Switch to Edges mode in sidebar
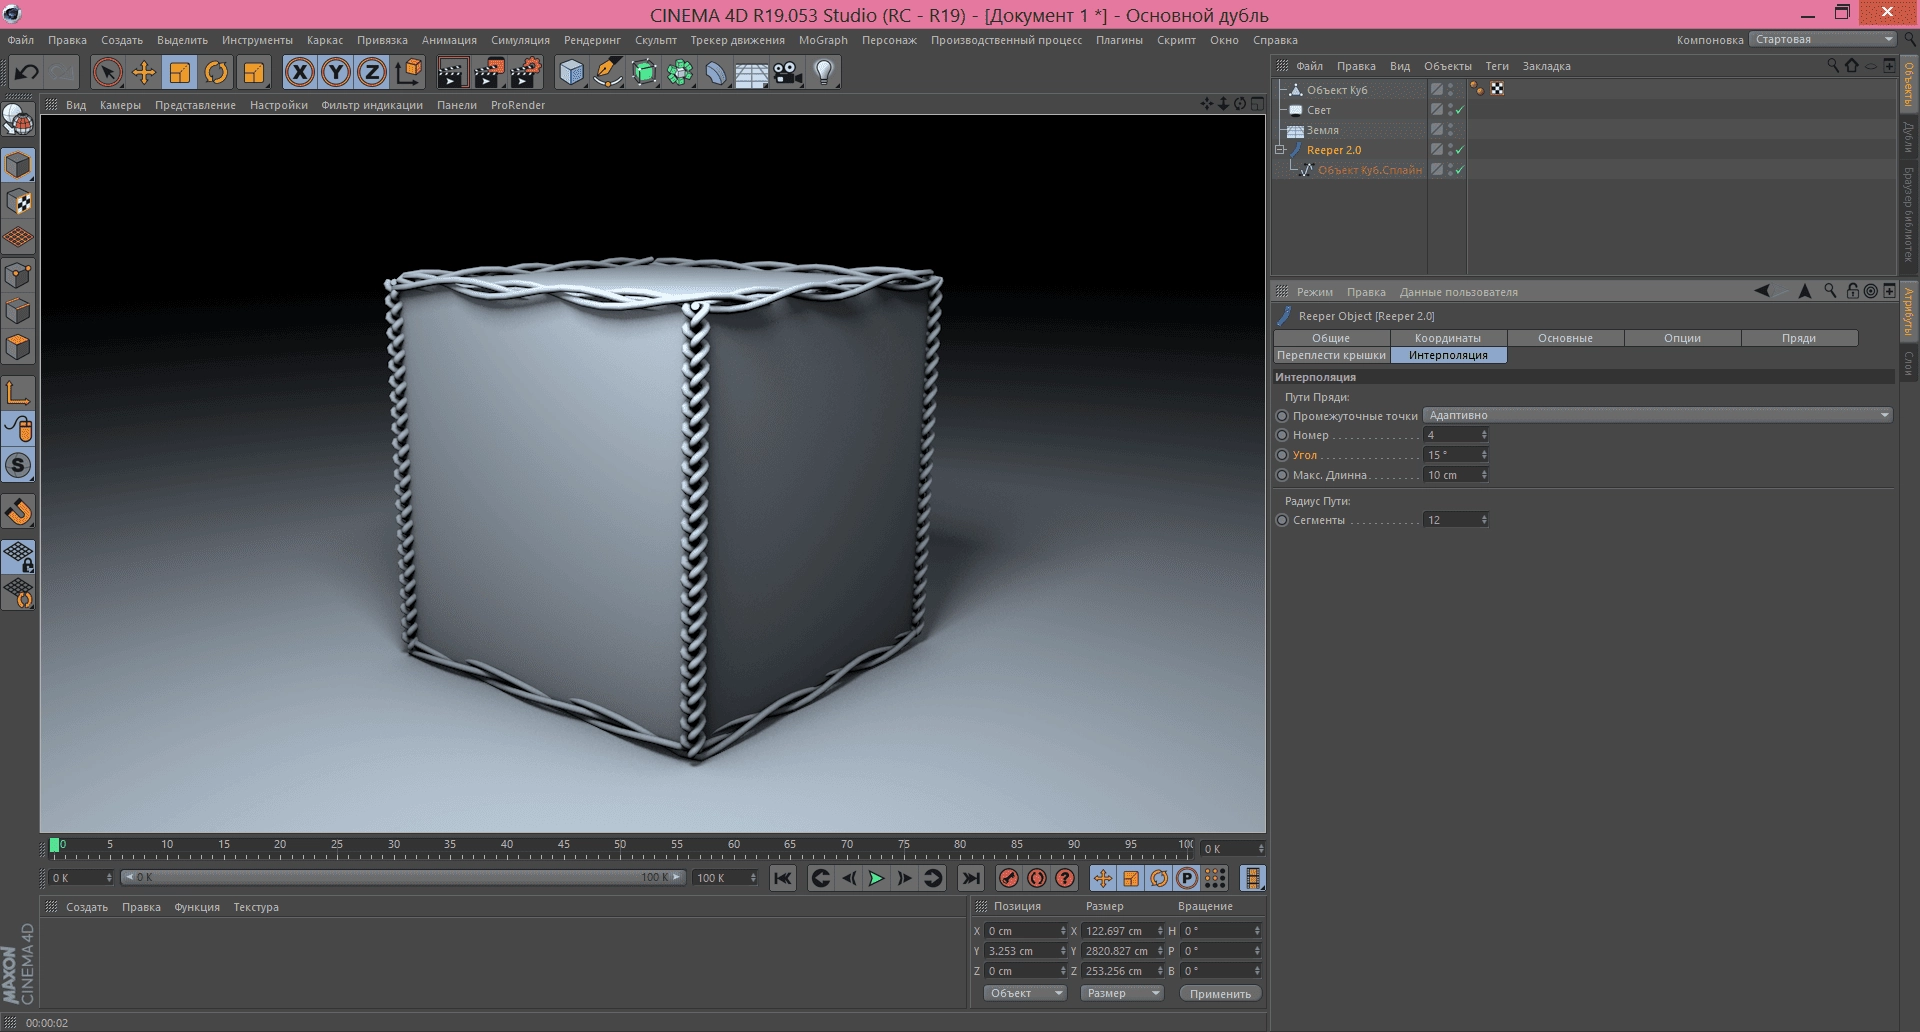Viewport: 1920px width, 1032px height. click(x=18, y=311)
